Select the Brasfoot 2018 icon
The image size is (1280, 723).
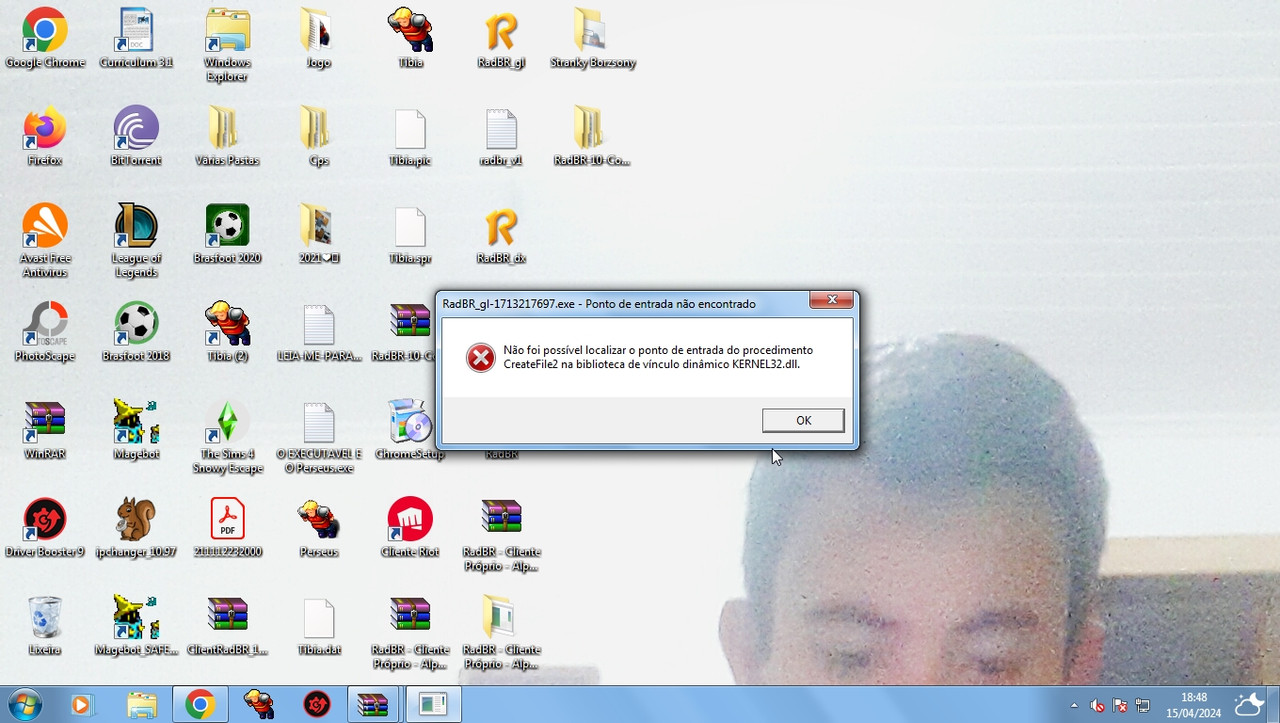136,332
